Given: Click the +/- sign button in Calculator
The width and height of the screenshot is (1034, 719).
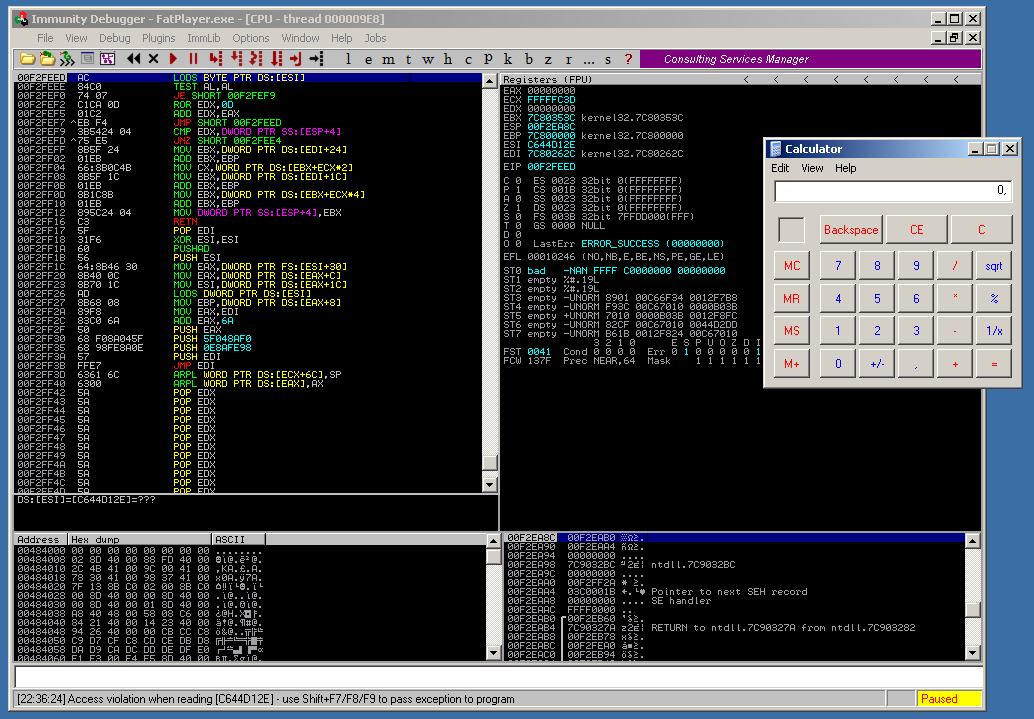Looking at the screenshot, I should tap(877, 363).
